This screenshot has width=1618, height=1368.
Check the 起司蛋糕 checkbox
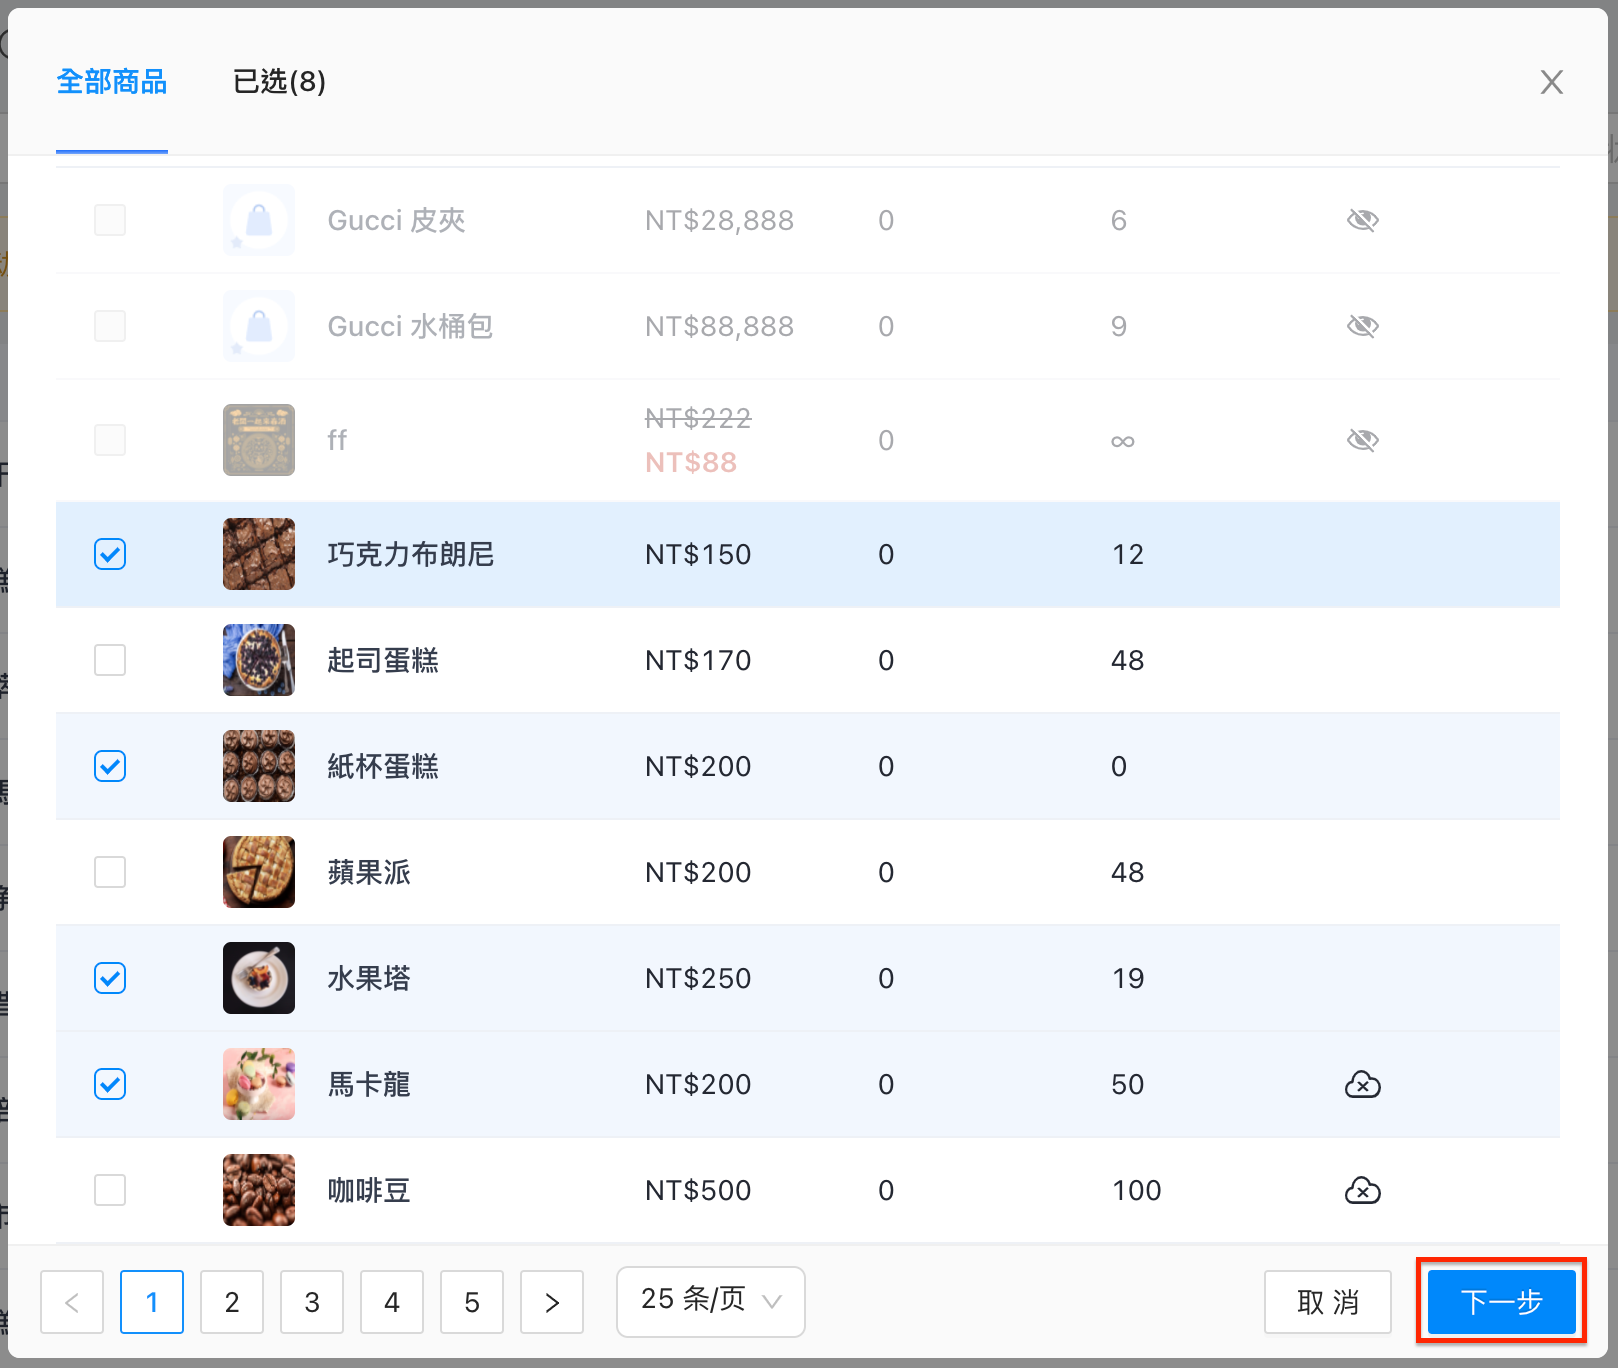point(110,660)
